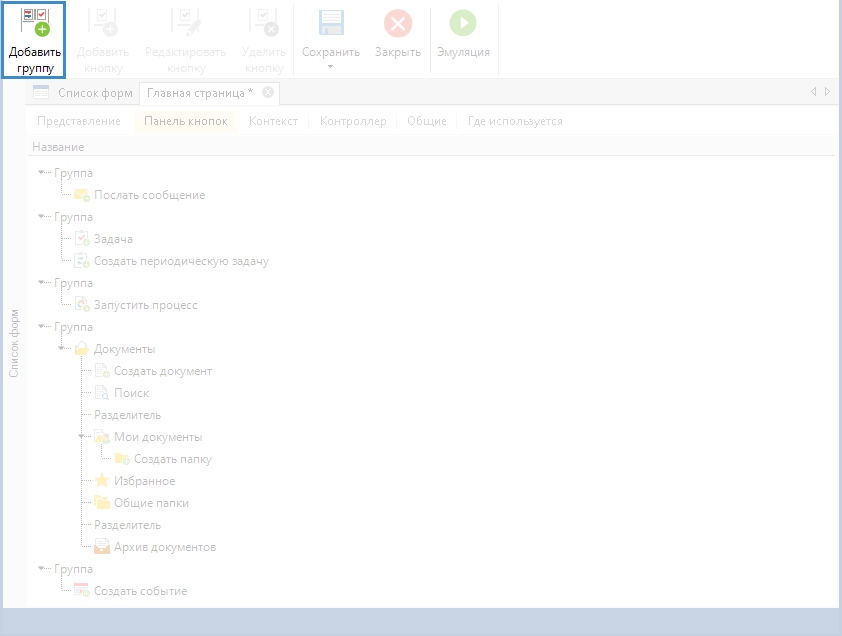Select the Создать периодическую задачу item
Viewport: 842px width, 636px height.
tap(181, 261)
